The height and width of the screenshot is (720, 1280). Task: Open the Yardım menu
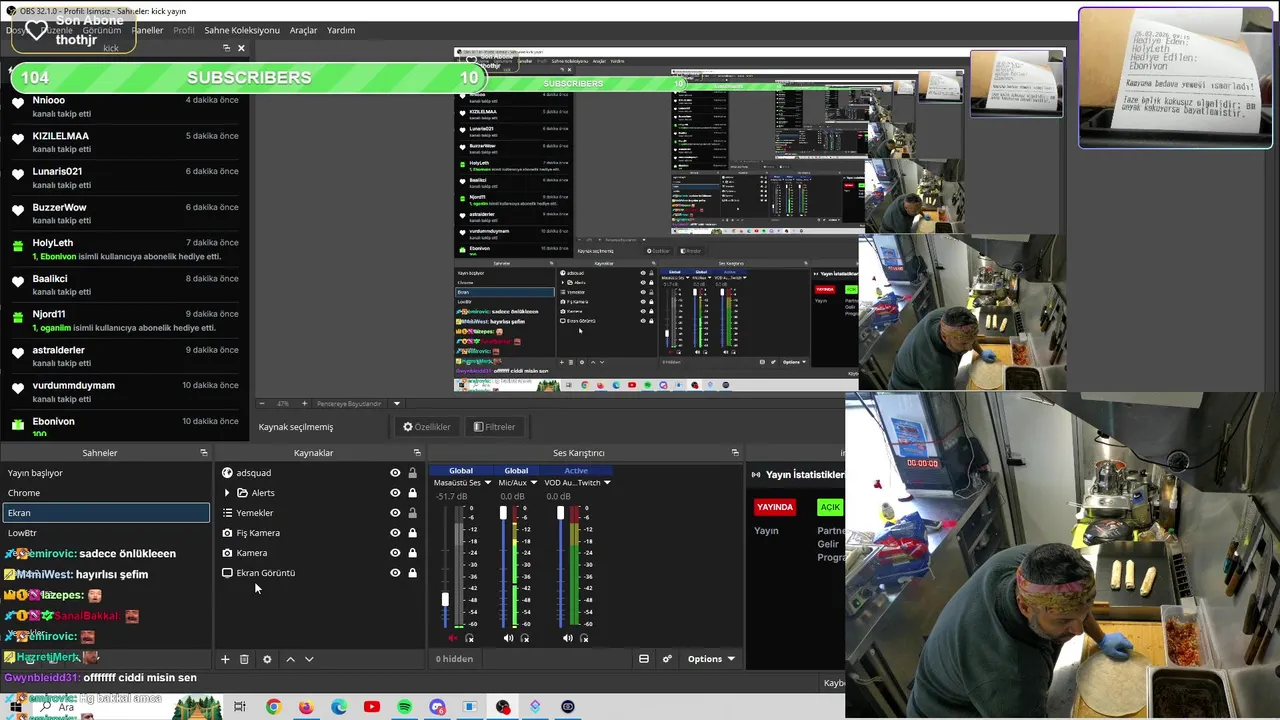(341, 30)
